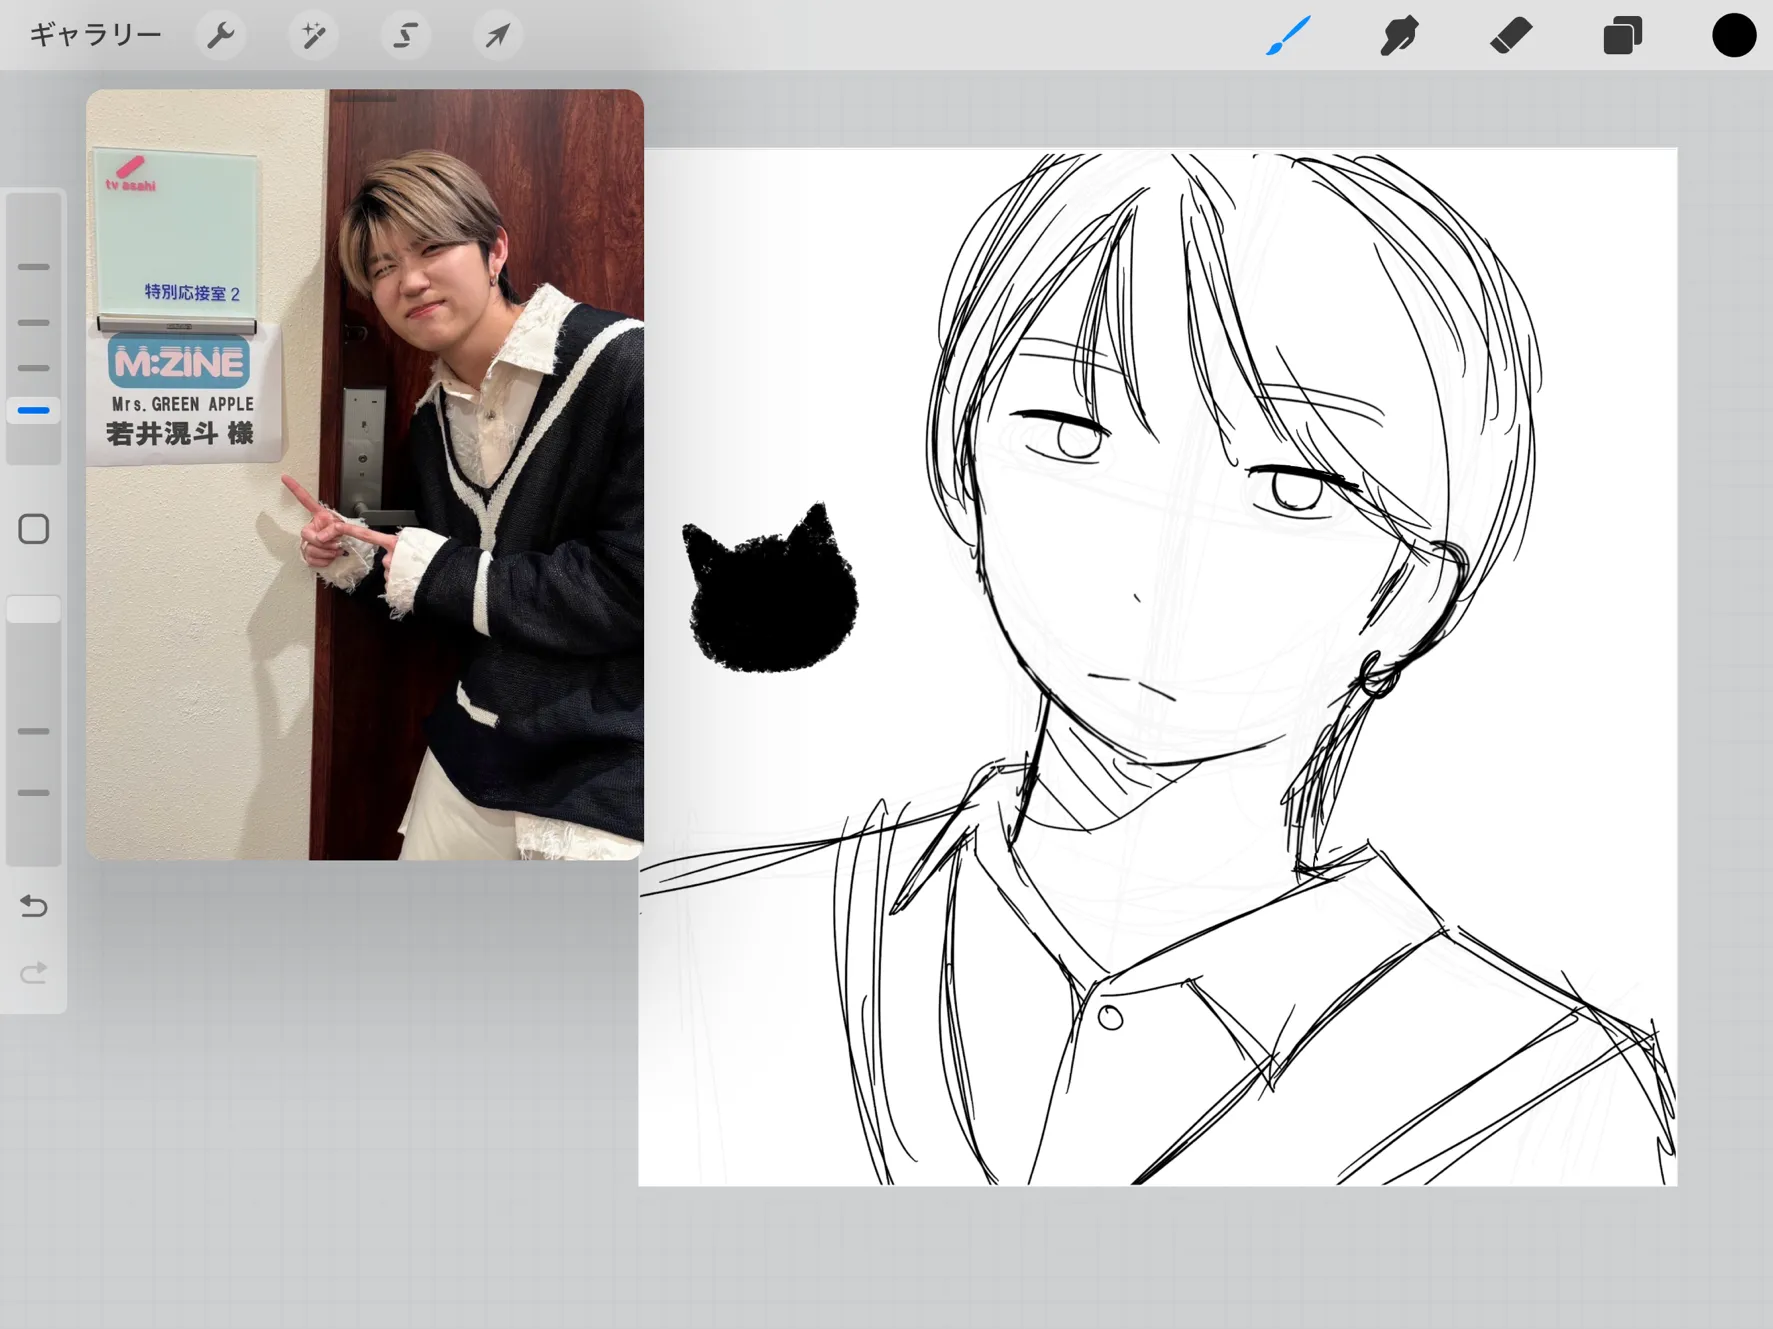Image resolution: width=1773 pixels, height=1329 pixels.
Task: Select the Eraser tool
Action: 1511,36
